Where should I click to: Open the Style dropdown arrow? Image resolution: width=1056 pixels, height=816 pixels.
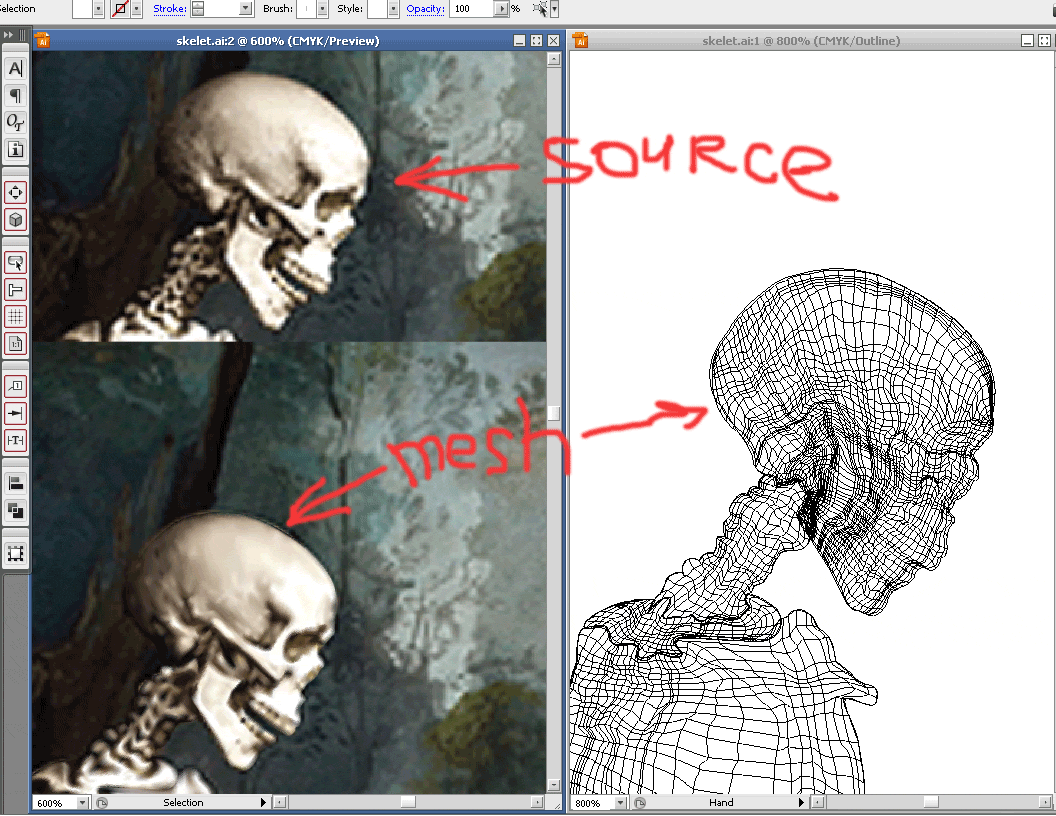[x=393, y=9]
